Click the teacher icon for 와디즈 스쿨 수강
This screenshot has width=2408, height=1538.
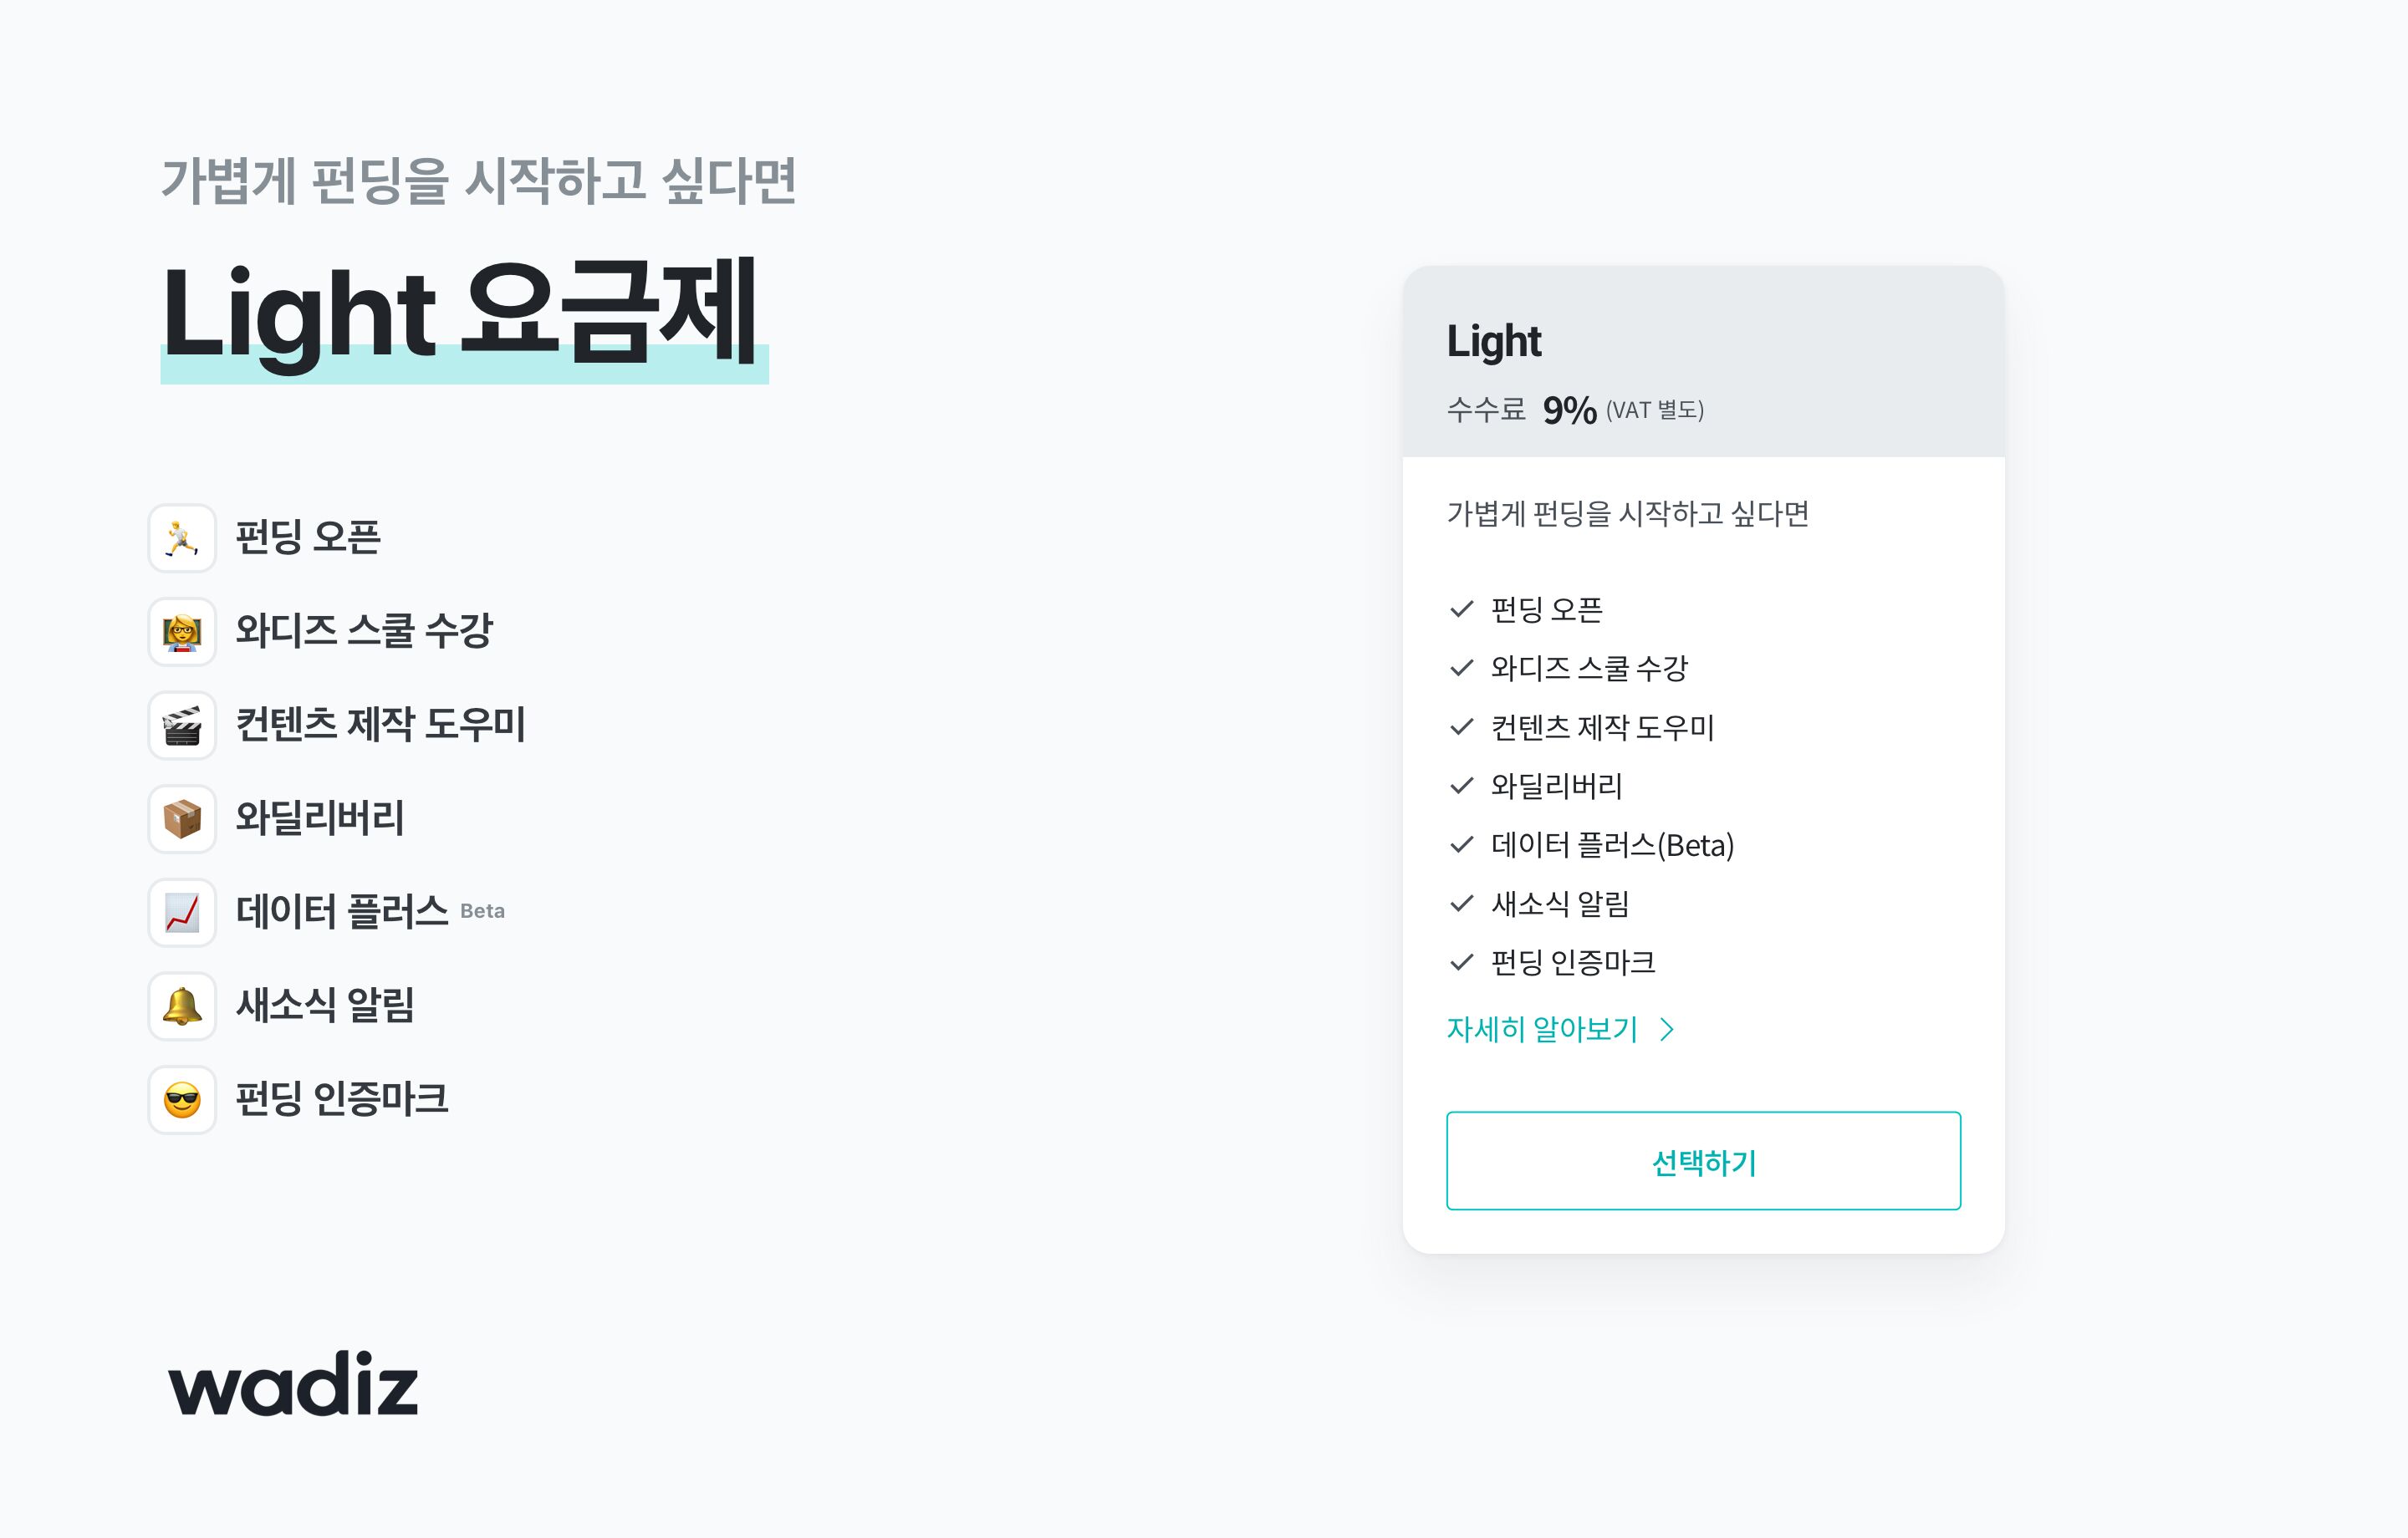(x=182, y=632)
